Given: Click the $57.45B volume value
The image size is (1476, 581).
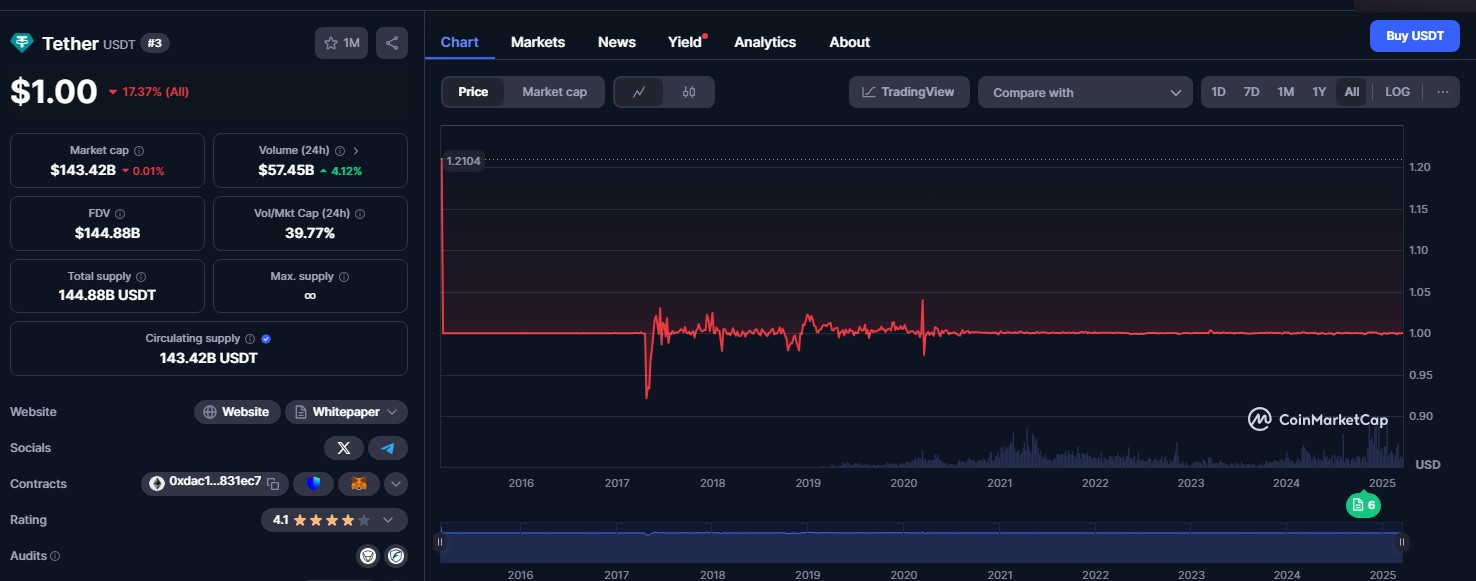Looking at the screenshot, I should (286, 170).
